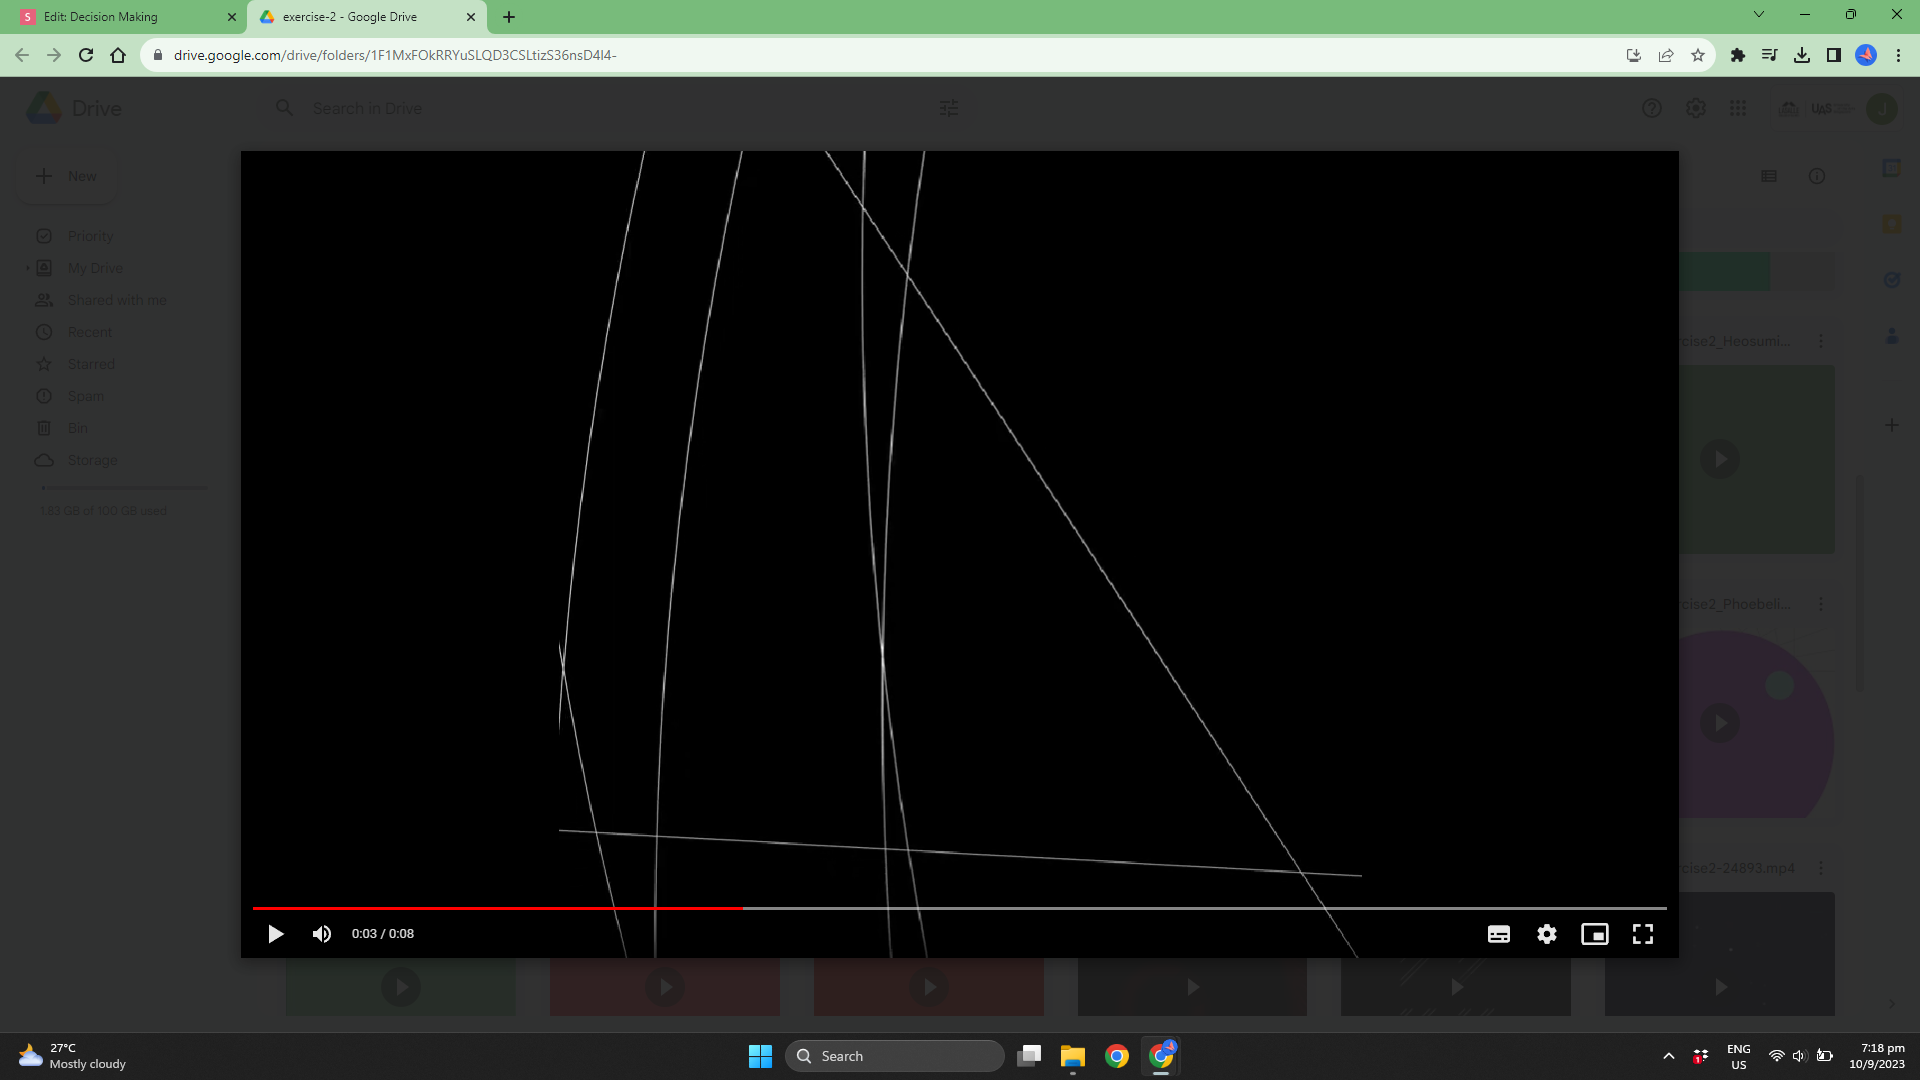Screen dimensions: 1920x1080
Task: Bookmark this page with star icon
Action: pyautogui.click(x=1698, y=55)
